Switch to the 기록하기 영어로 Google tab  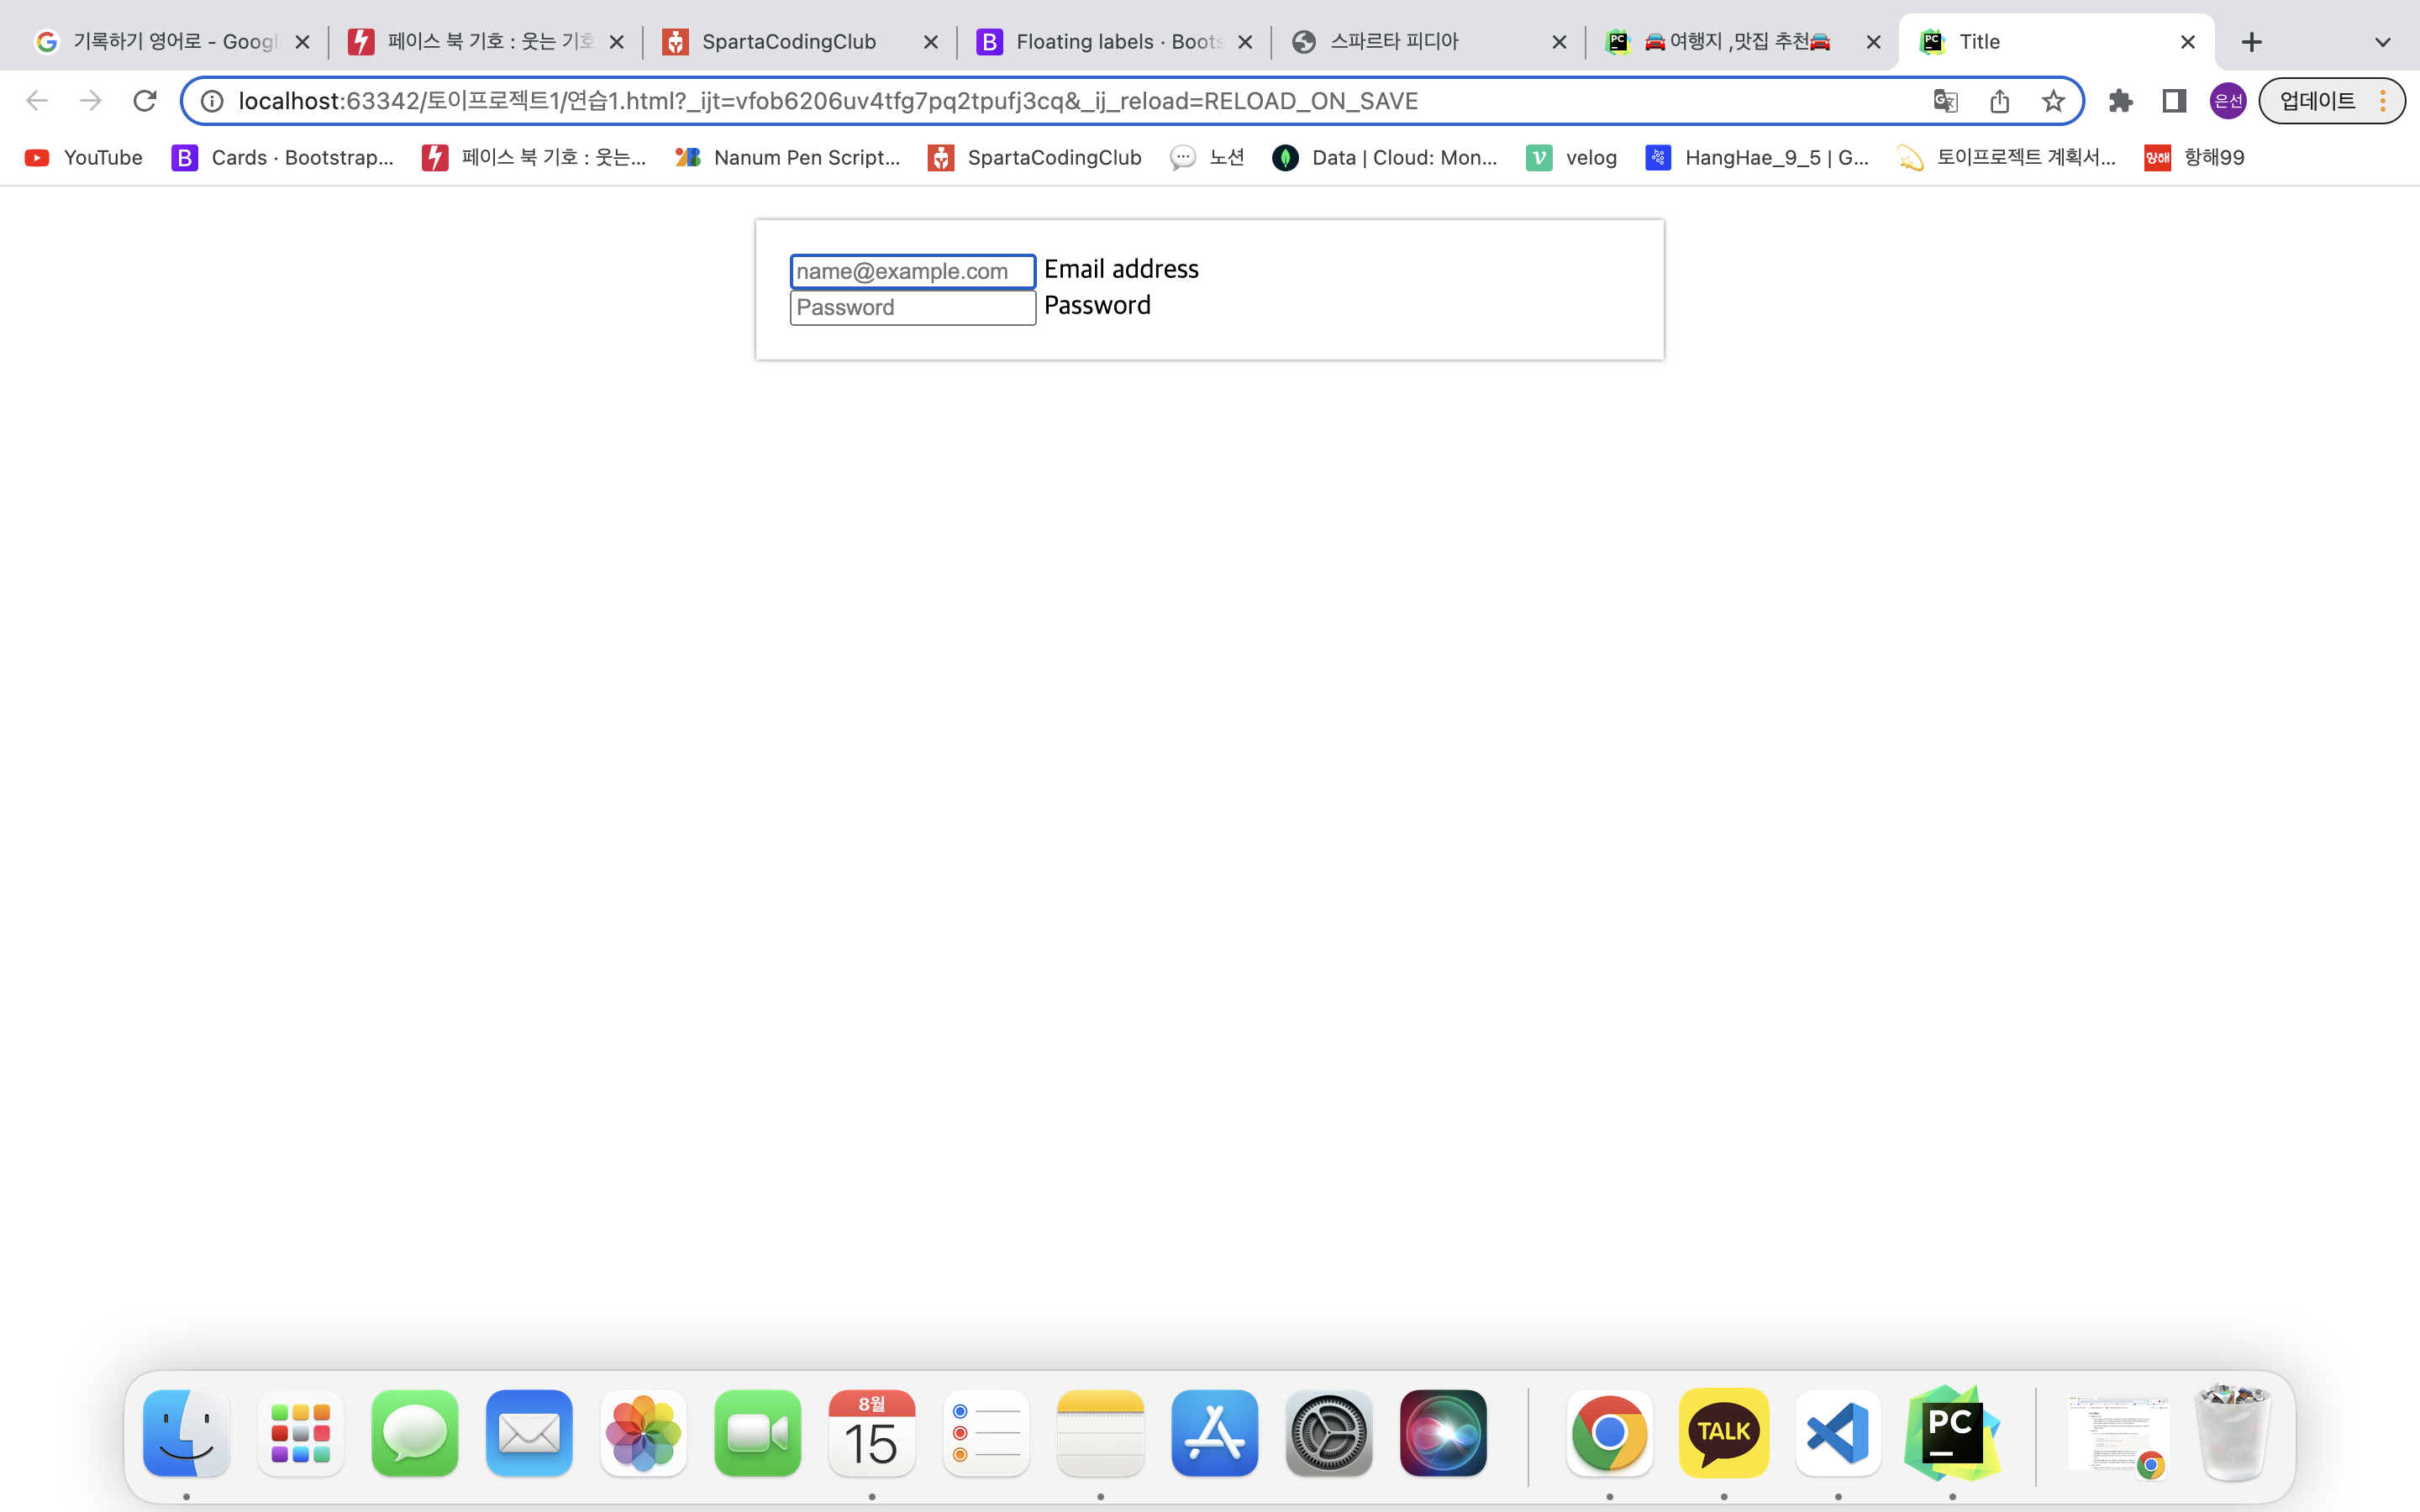173,42
